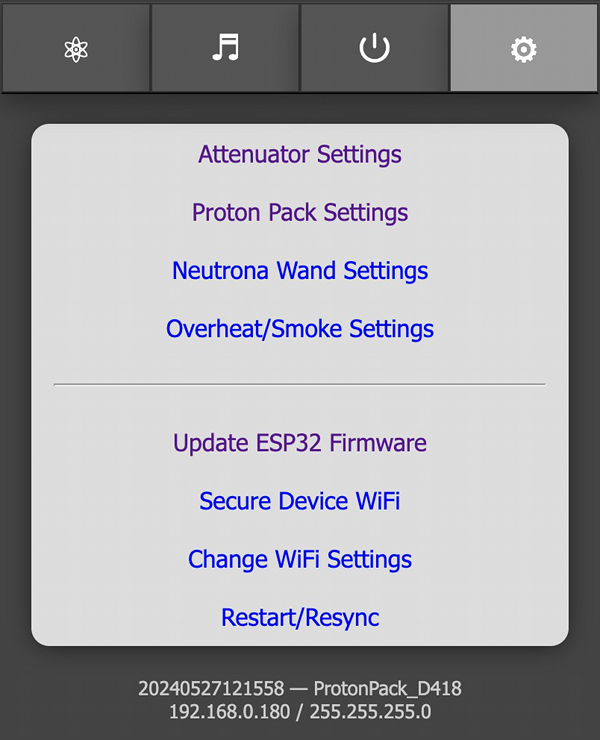
Task: Click the build timestamp 20240527121558
Action: pyautogui.click(x=209, y=689)
